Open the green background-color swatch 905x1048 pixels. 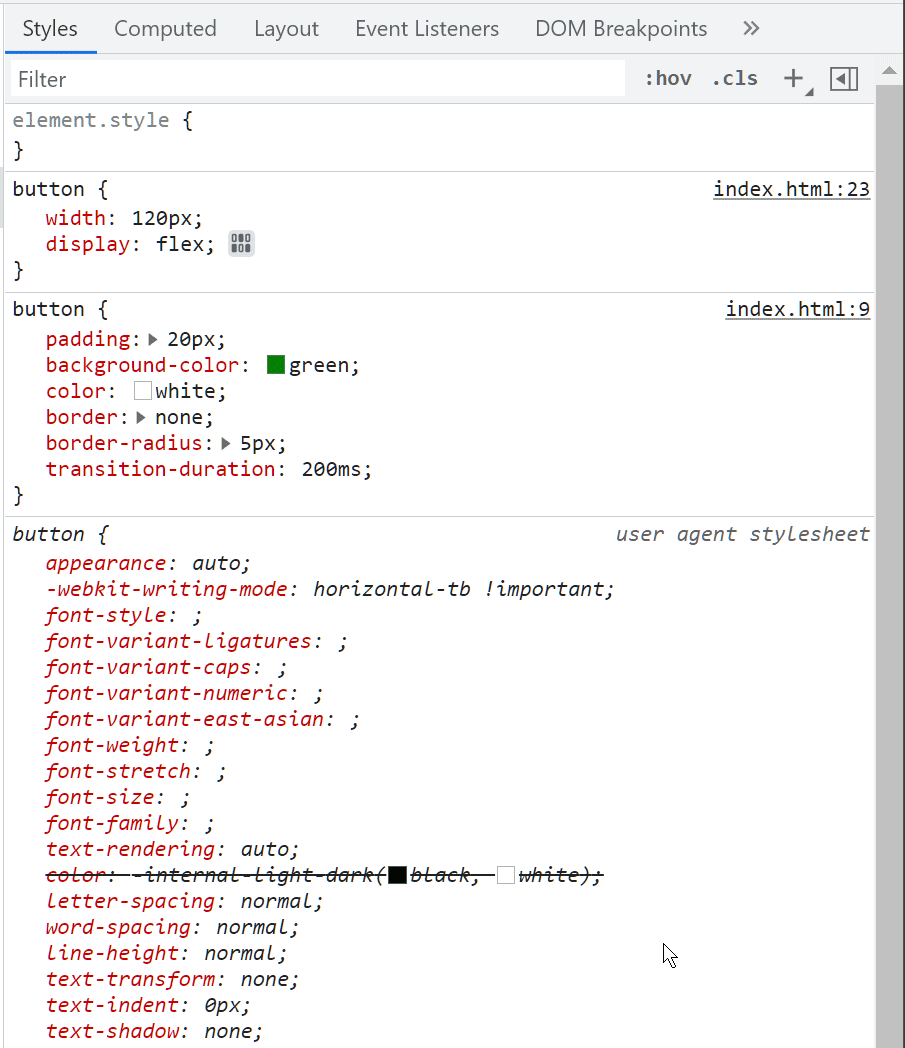276,365
